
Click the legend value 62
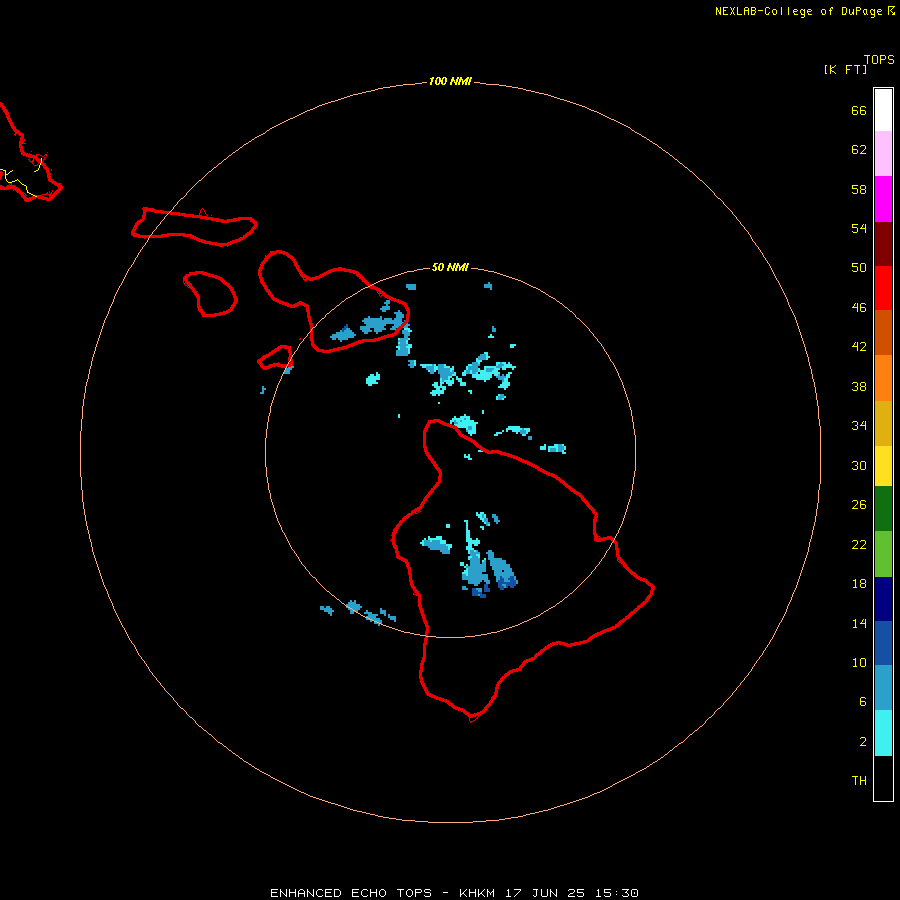click(859, 150)
